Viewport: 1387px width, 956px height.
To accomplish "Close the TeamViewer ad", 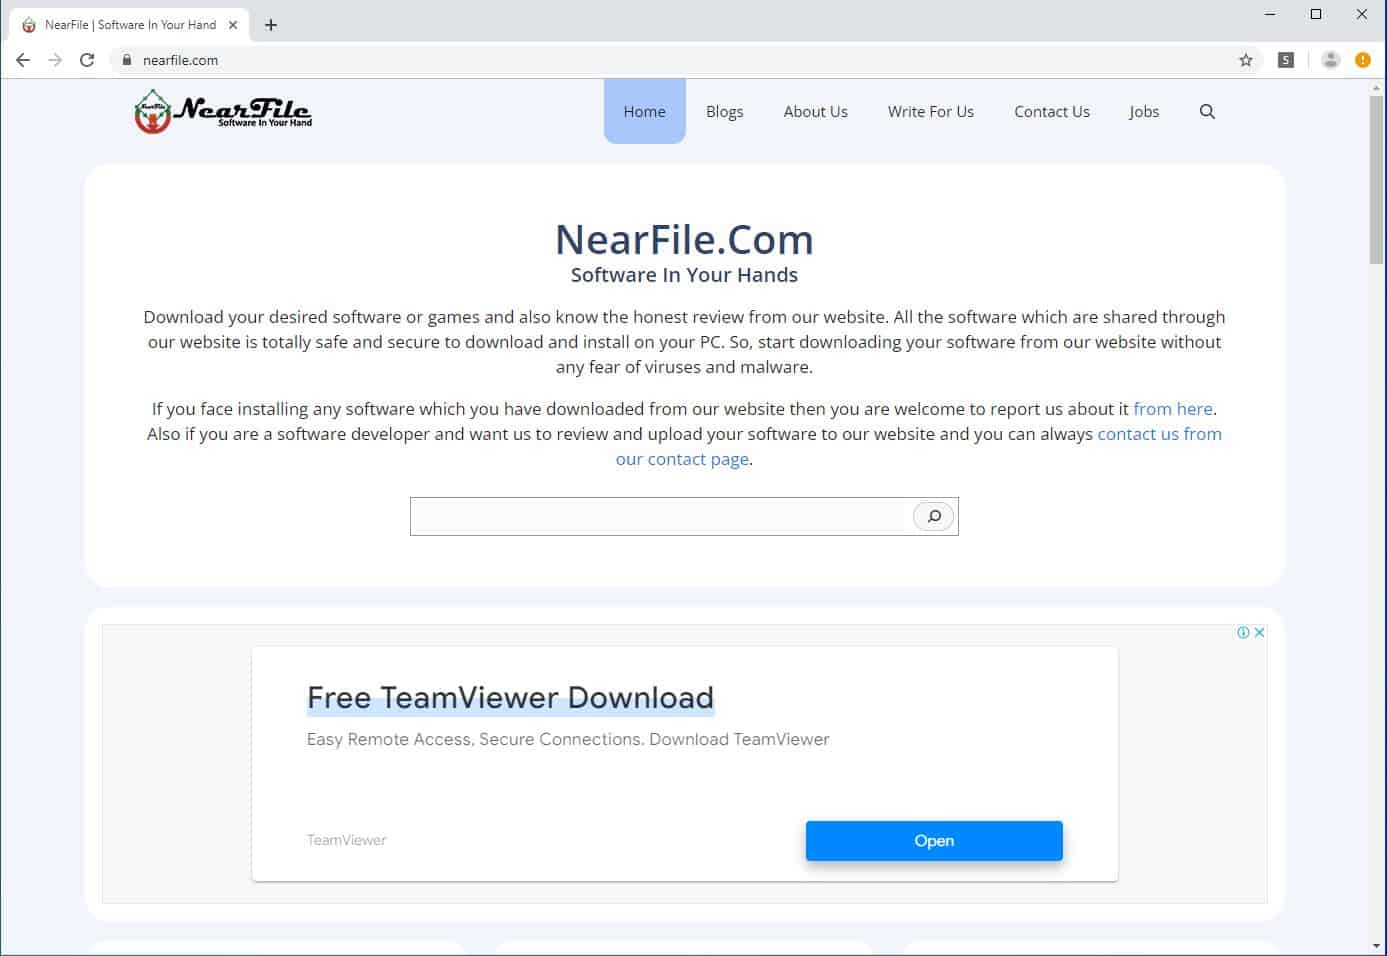I will tap(1259, 632).
